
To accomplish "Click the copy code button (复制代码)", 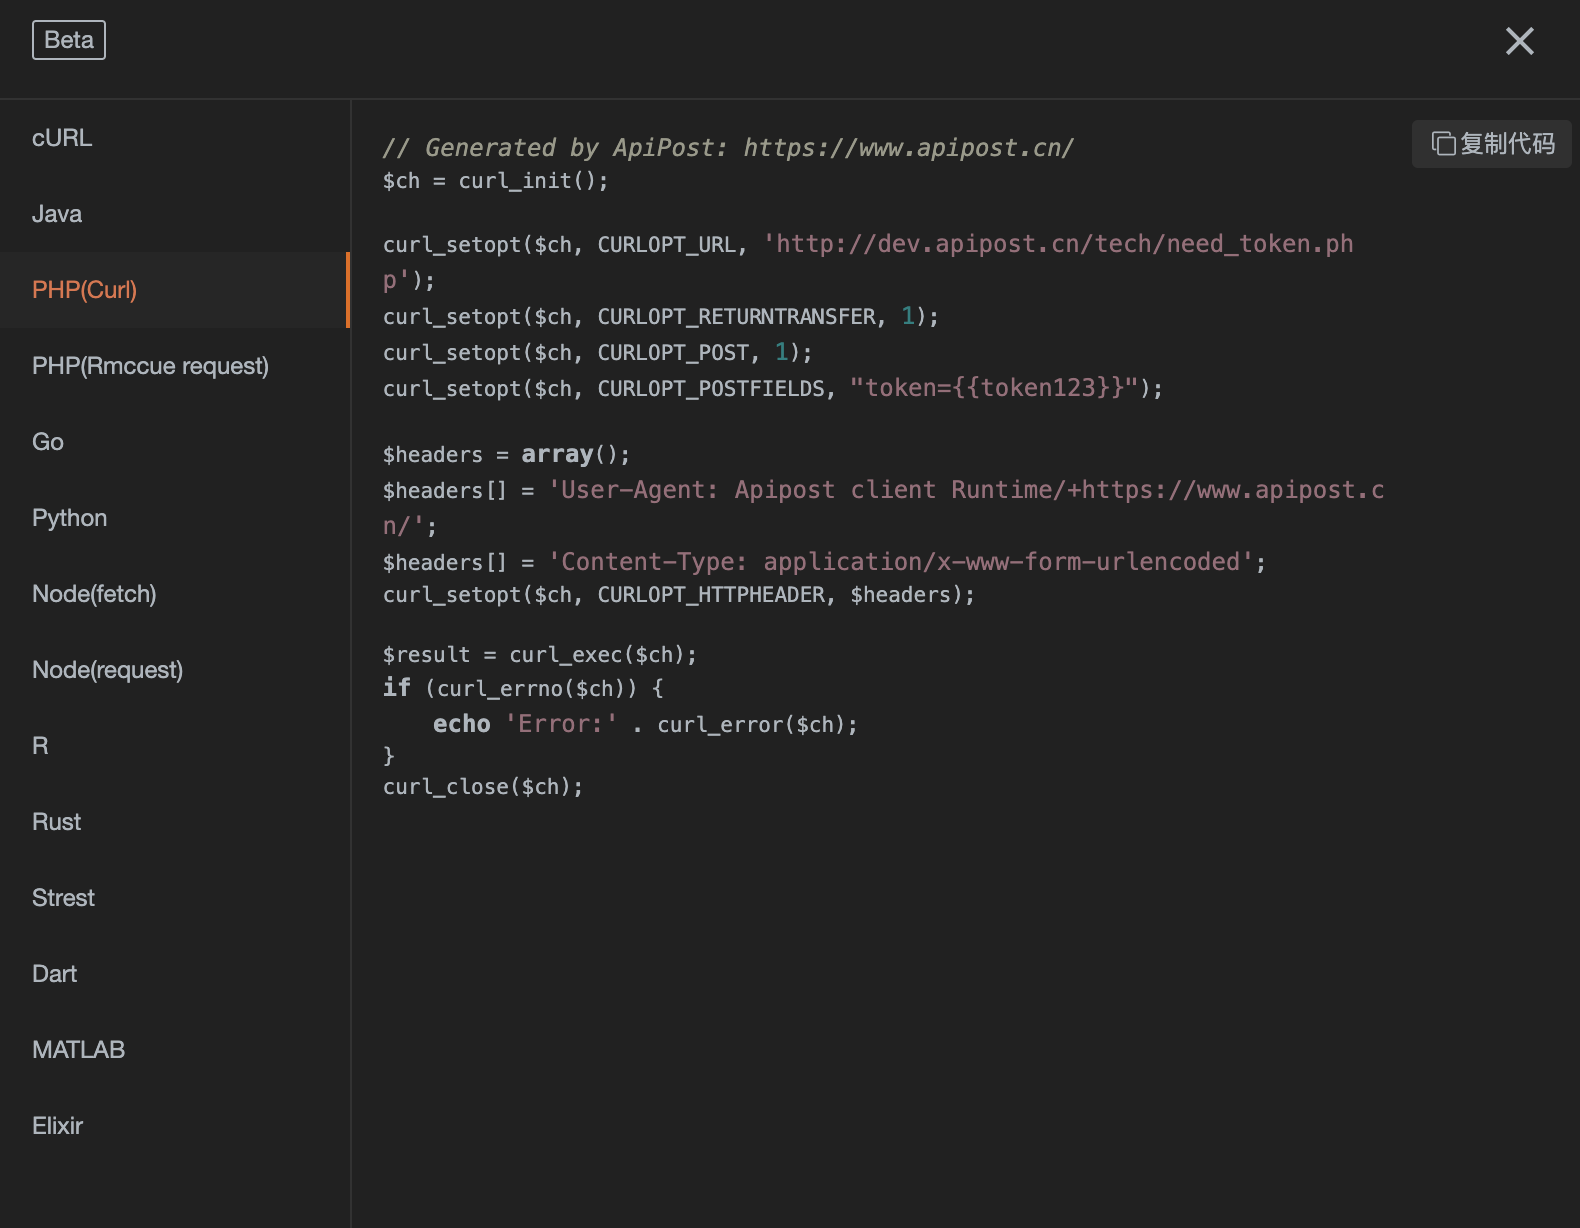I will (1492, 144).
